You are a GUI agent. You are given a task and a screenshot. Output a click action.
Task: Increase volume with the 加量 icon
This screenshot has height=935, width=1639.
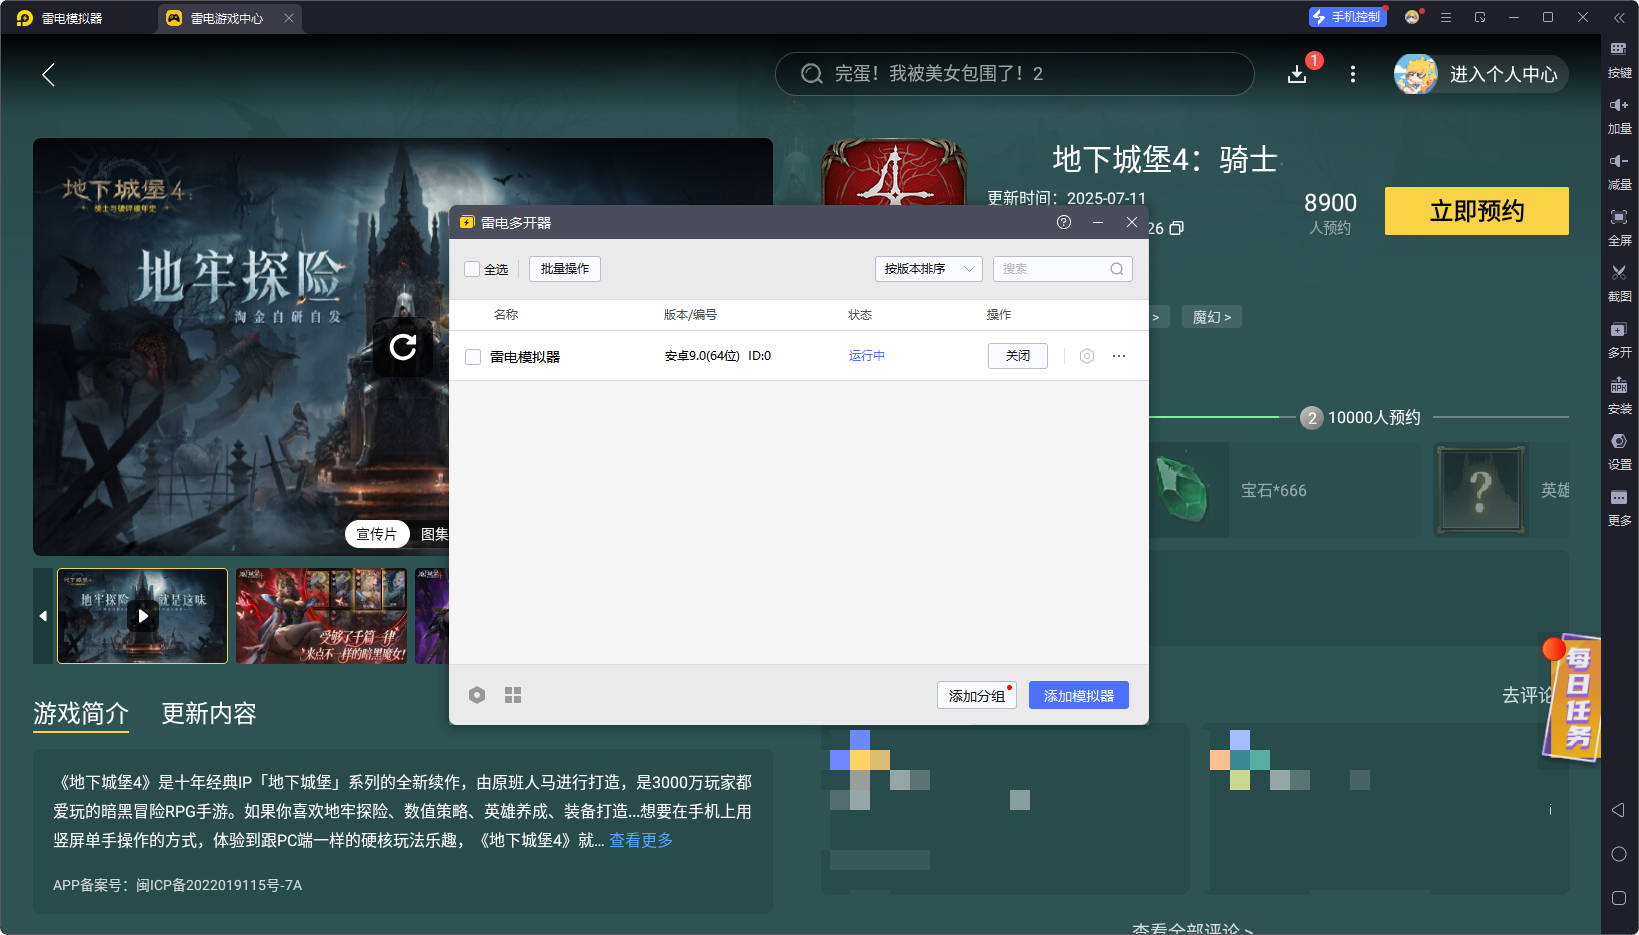tap(1618, 106)
